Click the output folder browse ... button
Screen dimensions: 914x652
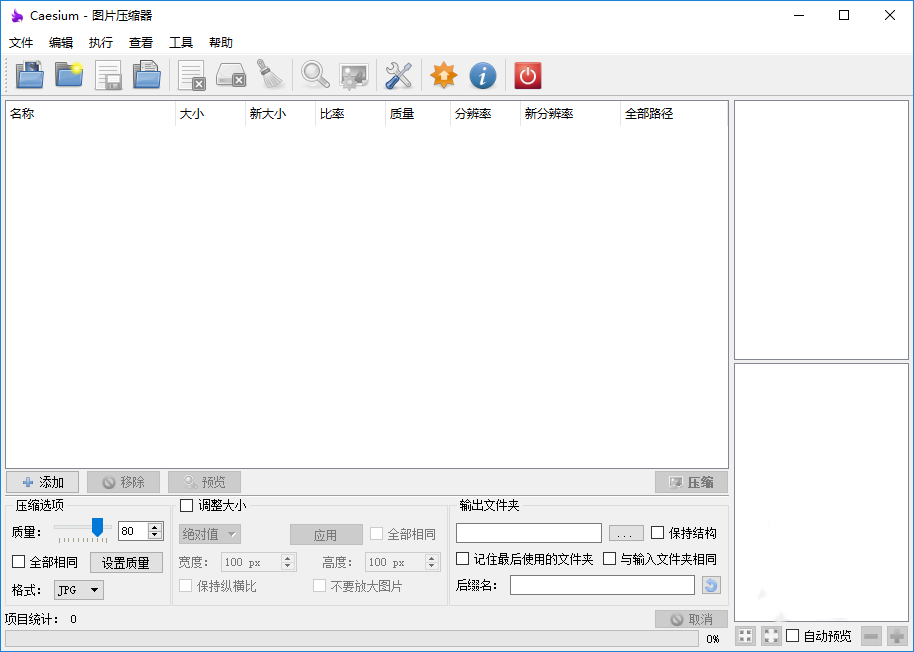pos(626,533)
